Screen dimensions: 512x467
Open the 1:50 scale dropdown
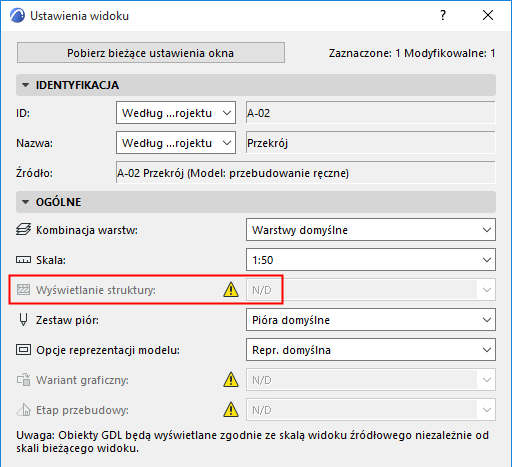coord(371,260)
